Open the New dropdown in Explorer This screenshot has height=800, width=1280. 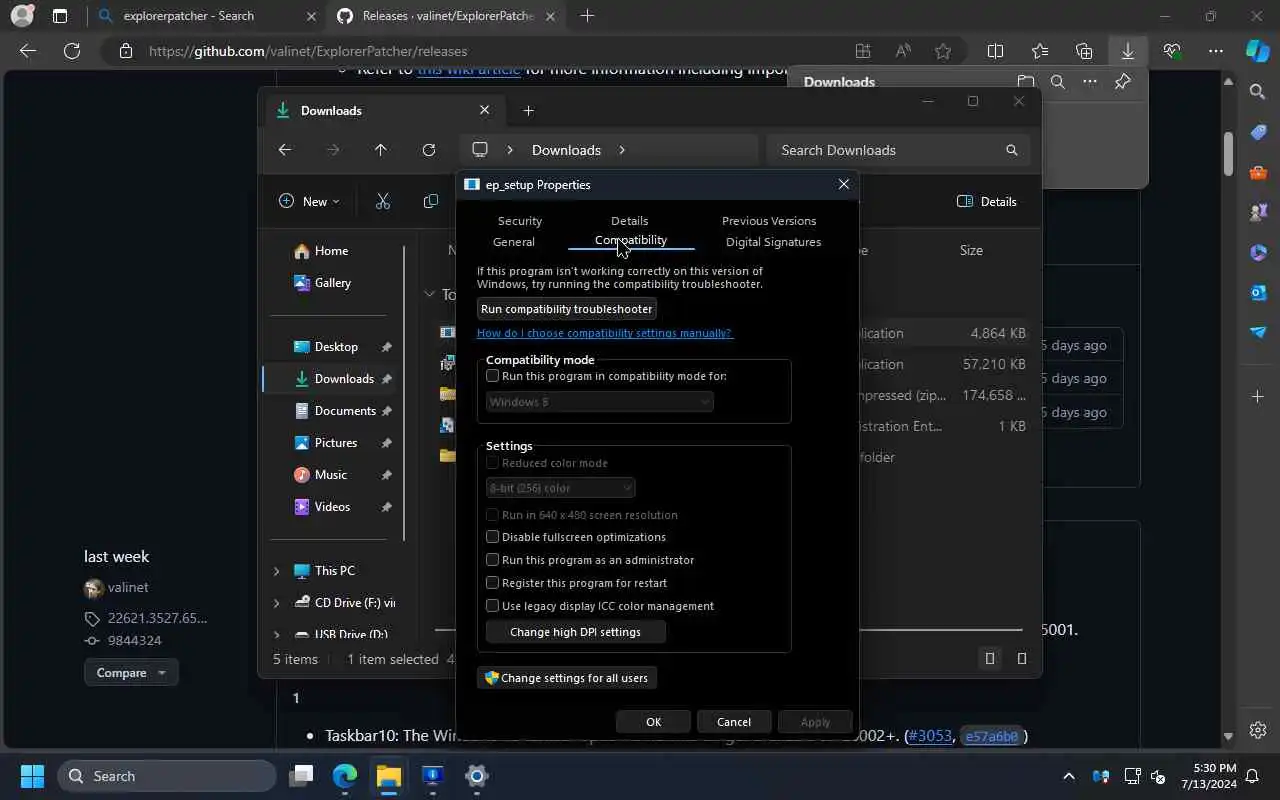coord(309,201)
